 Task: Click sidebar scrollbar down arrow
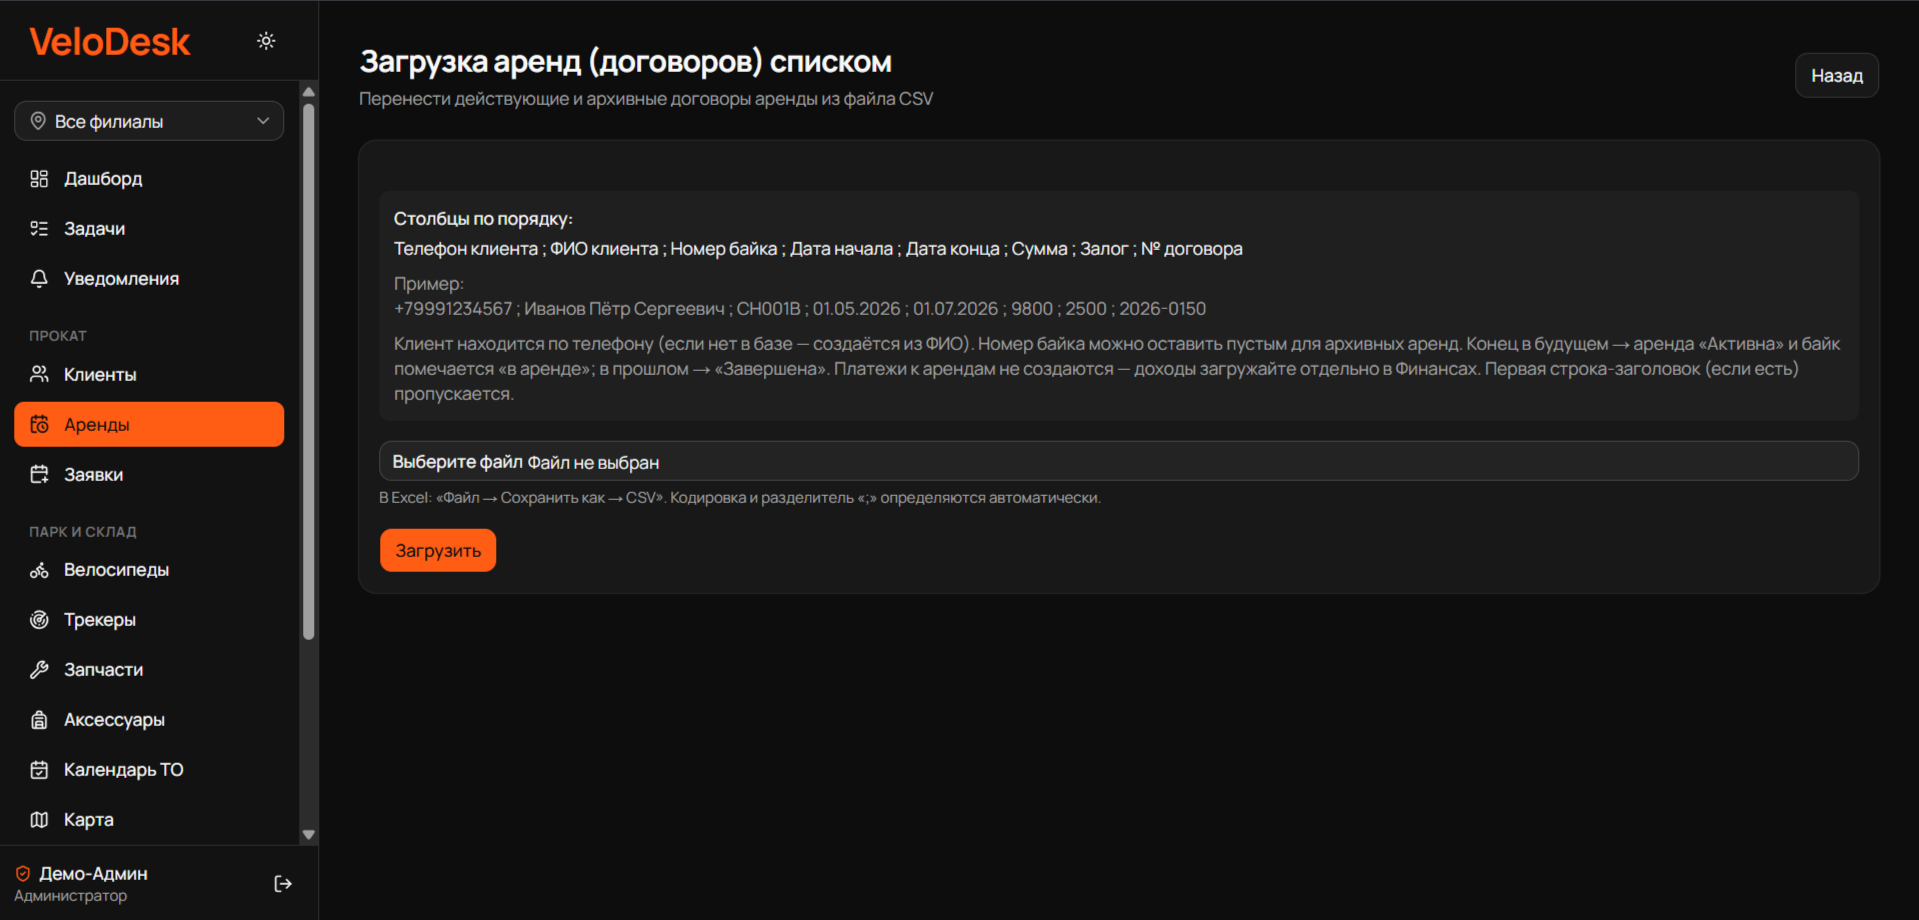point(309,834)
